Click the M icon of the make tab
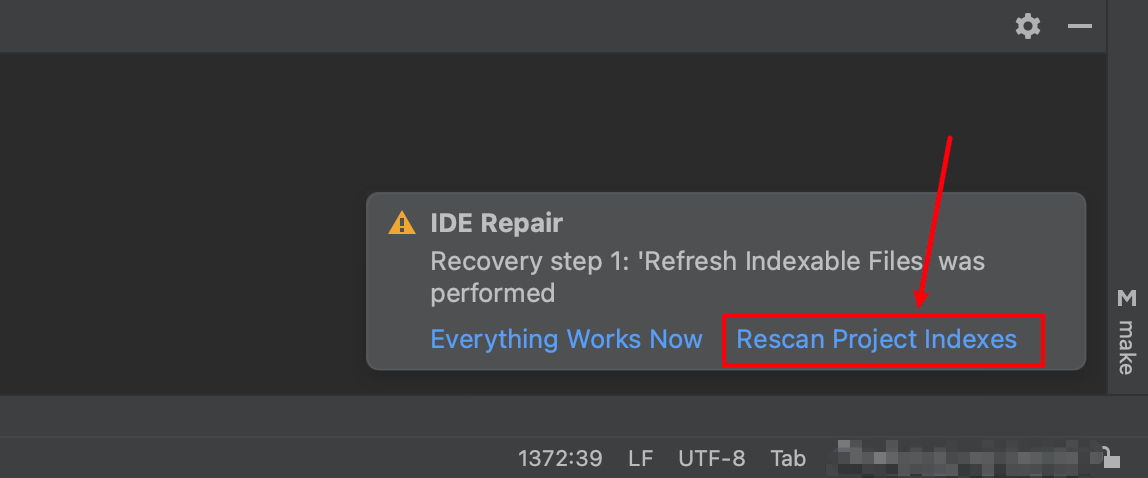1148x478 pixels. click(x=1127, y=298)
